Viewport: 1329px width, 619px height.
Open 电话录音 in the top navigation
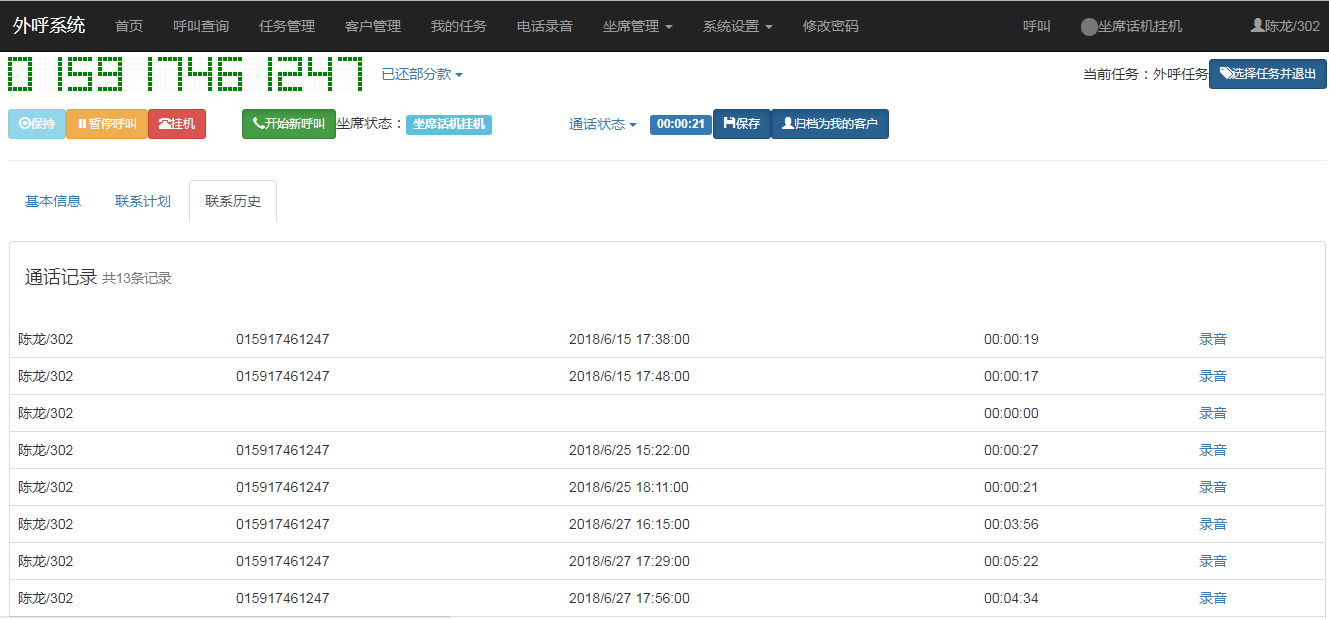[x=545, y=26]
